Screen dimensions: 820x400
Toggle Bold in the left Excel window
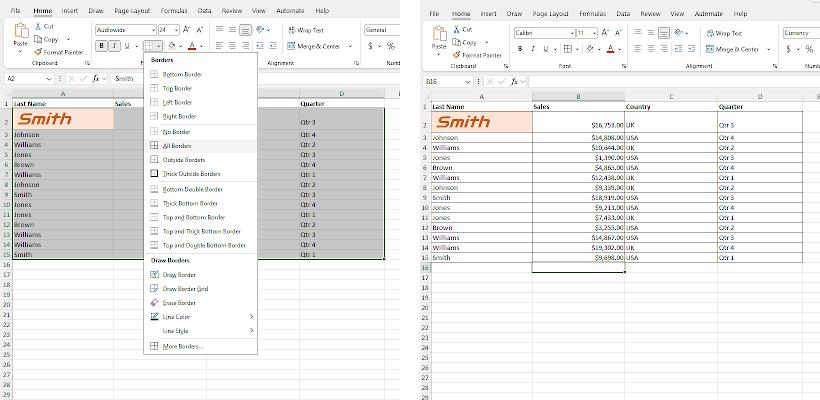[101, 46]
